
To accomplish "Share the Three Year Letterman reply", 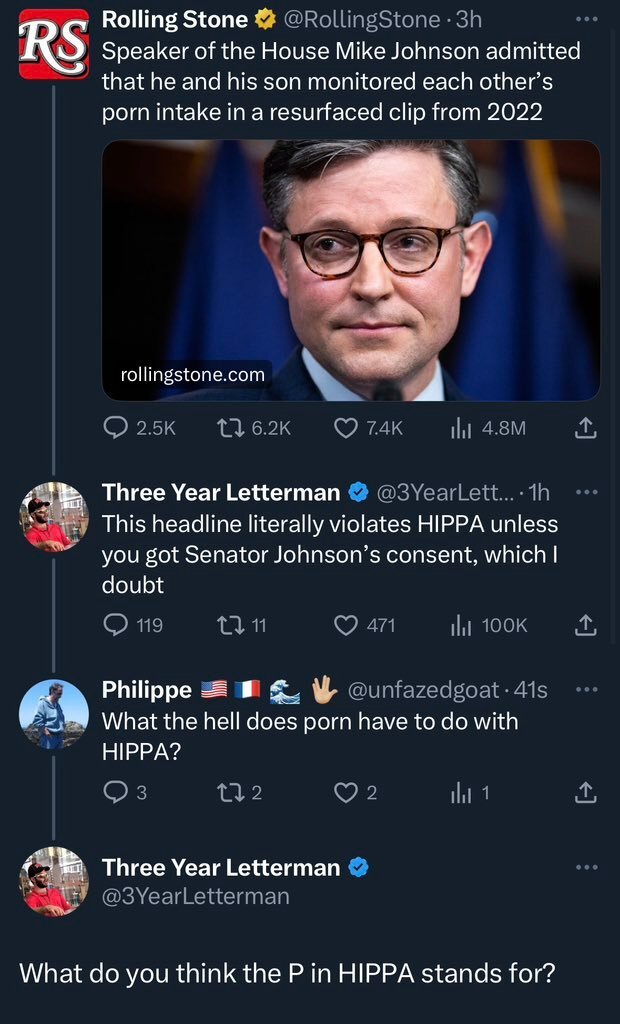I will [x=586, y=625].
